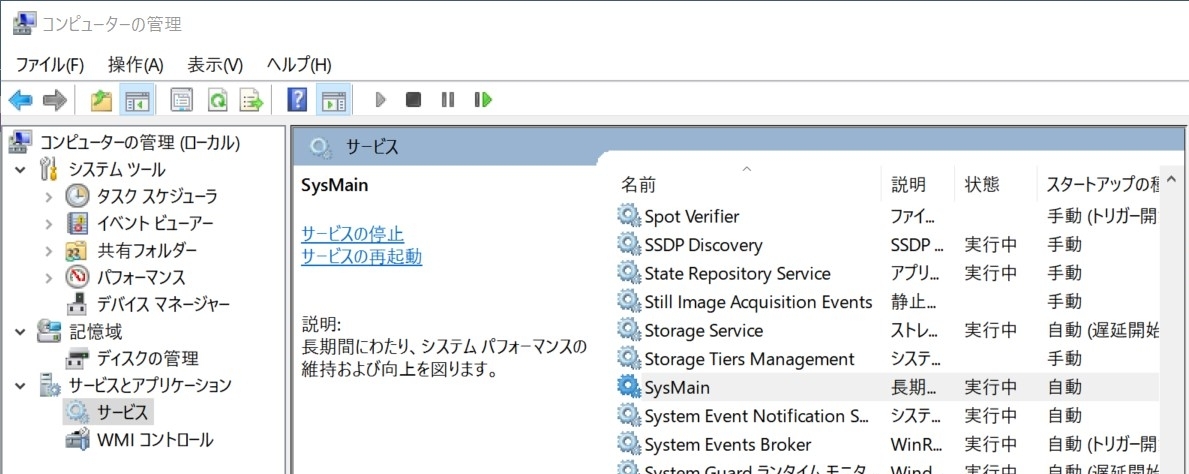Click the Pause service toolbar icon

[448, 99]
